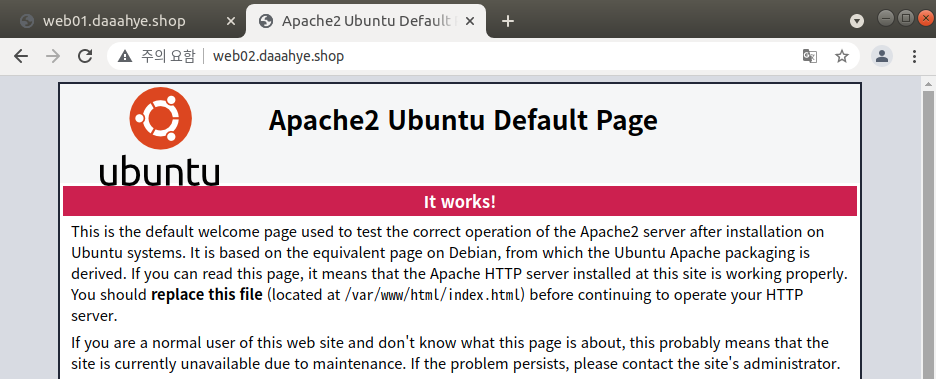936x379 pixels.
Task: Select the Apache2 Ubuntu Default tab
Action: point(367,21)
